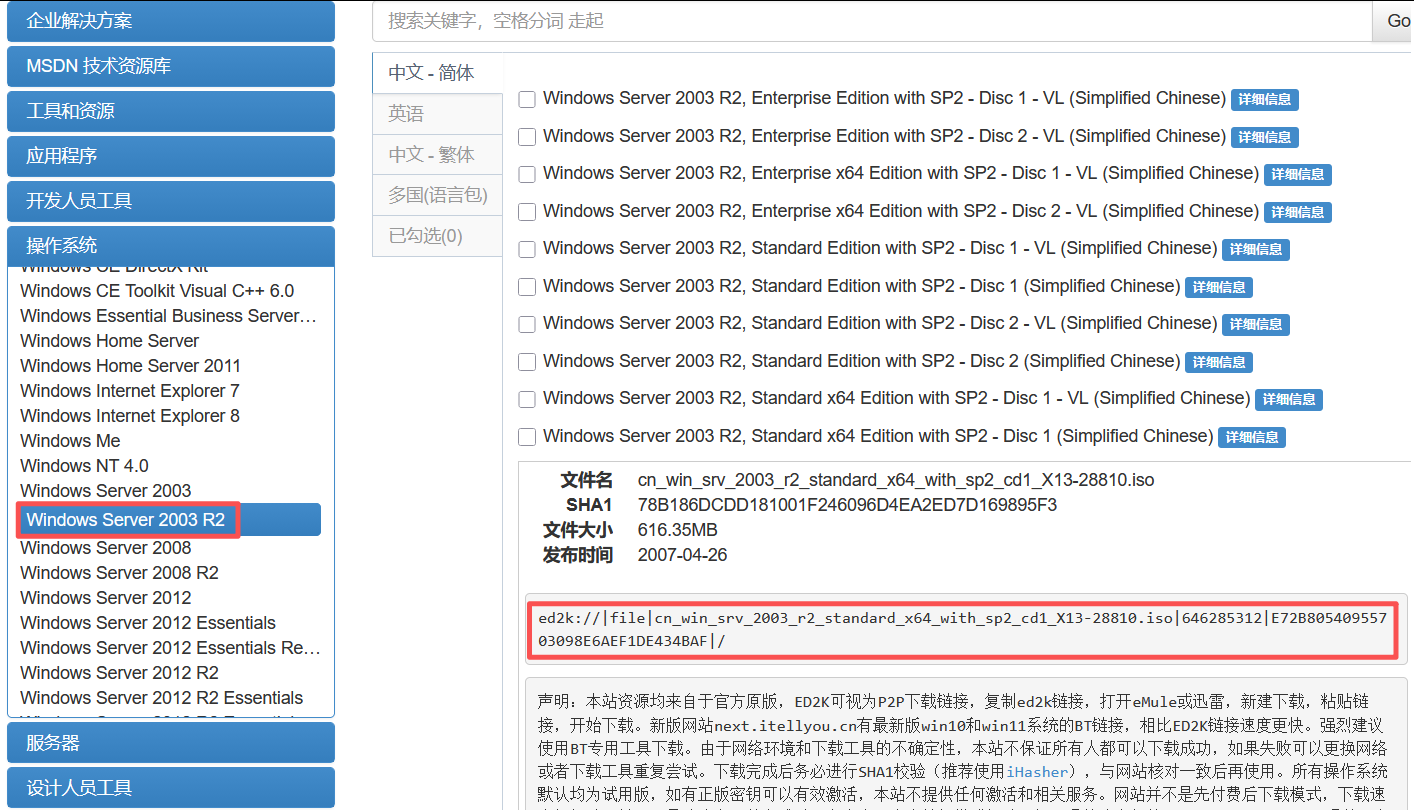Screen dimensions: 1414x810
Task: Show 详细信息 for Enterprise x64 Disc 2 VL
Action: tap(1298, 212)
